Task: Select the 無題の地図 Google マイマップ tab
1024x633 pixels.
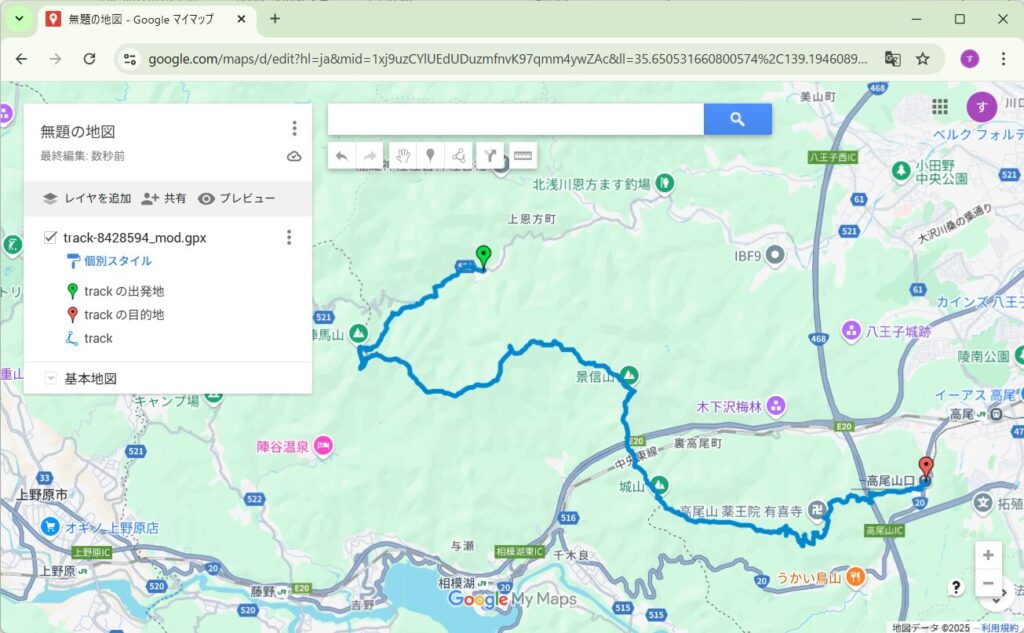Action: coord(146,19)
